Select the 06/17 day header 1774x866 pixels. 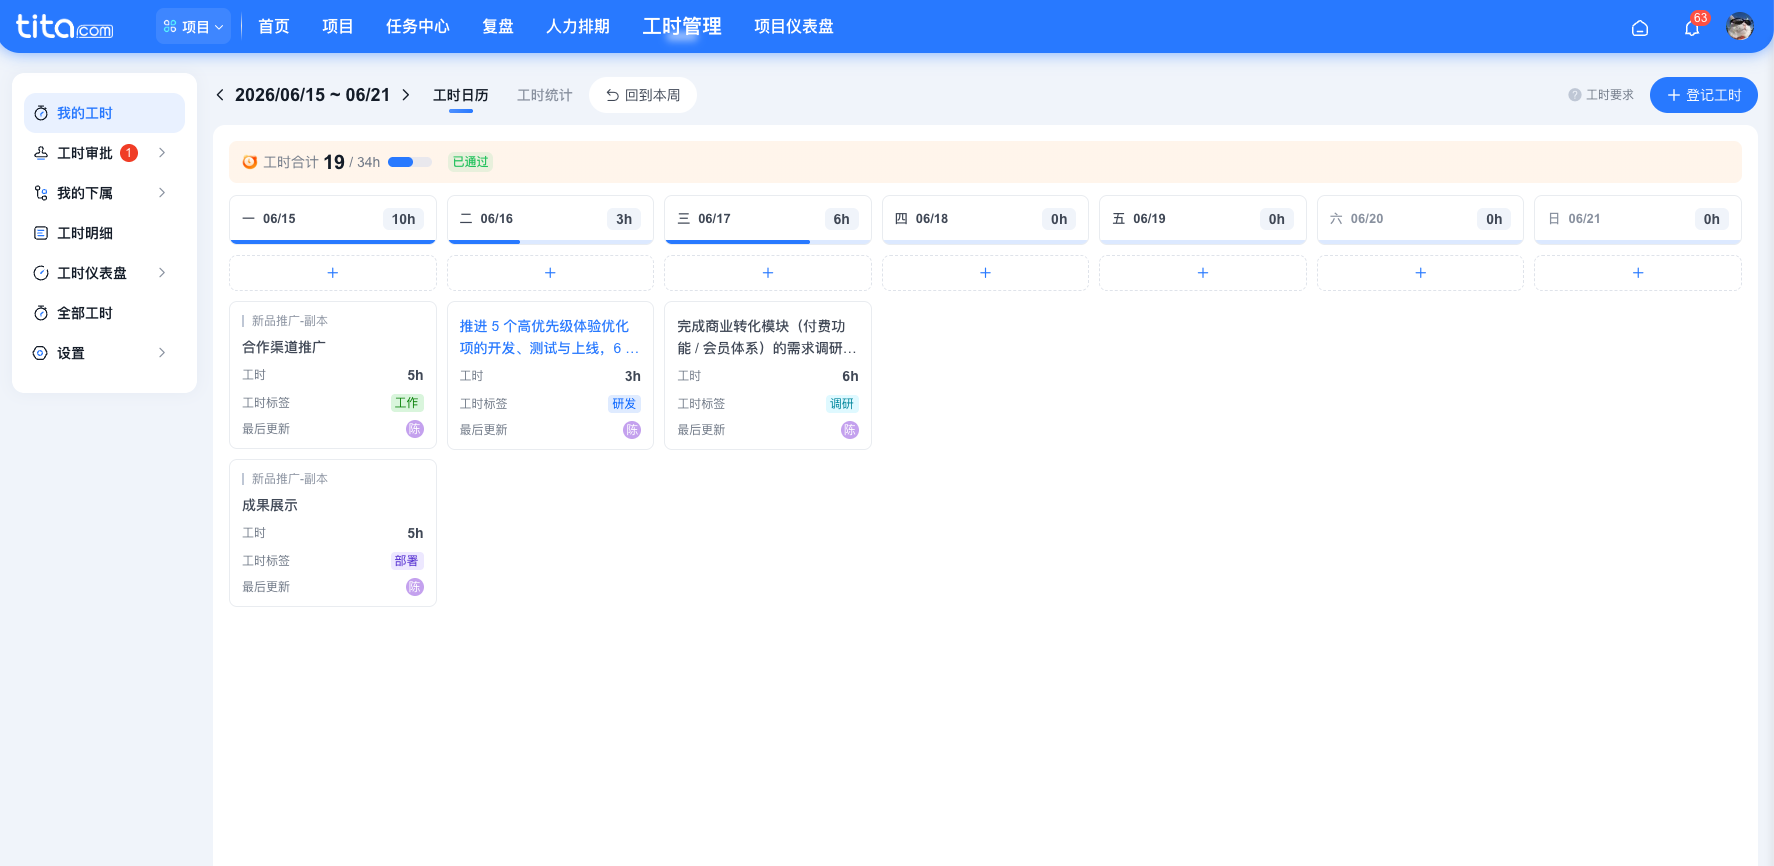[x=768, y=219]
